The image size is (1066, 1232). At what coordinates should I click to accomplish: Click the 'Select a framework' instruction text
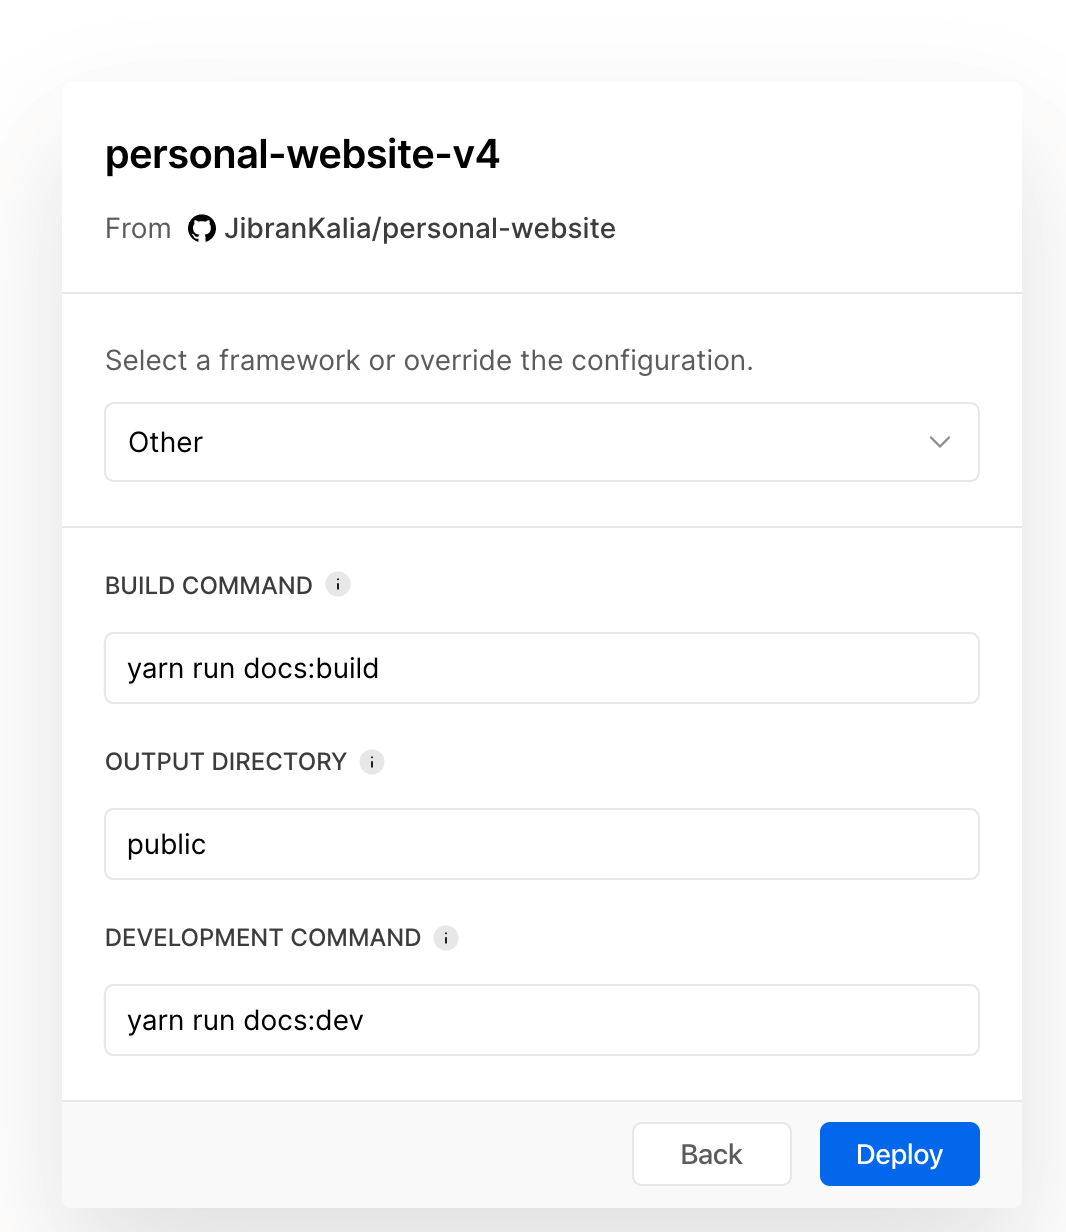pos(429,360)
